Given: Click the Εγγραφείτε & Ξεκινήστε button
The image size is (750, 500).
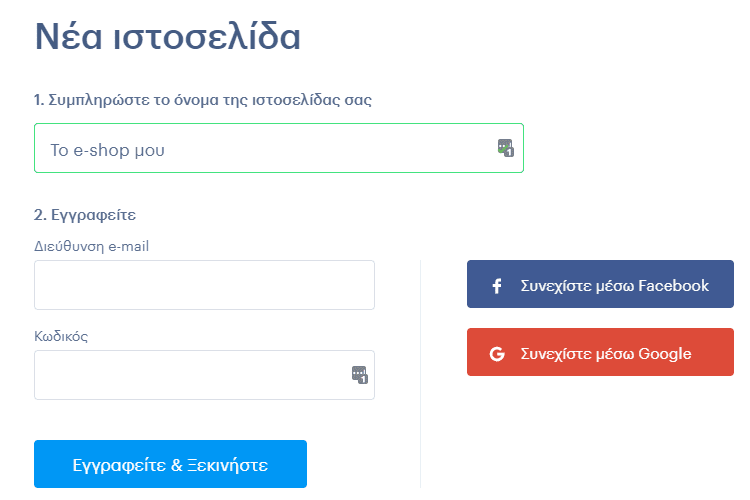Looking at the screenshot, I should tap(170, 464).
